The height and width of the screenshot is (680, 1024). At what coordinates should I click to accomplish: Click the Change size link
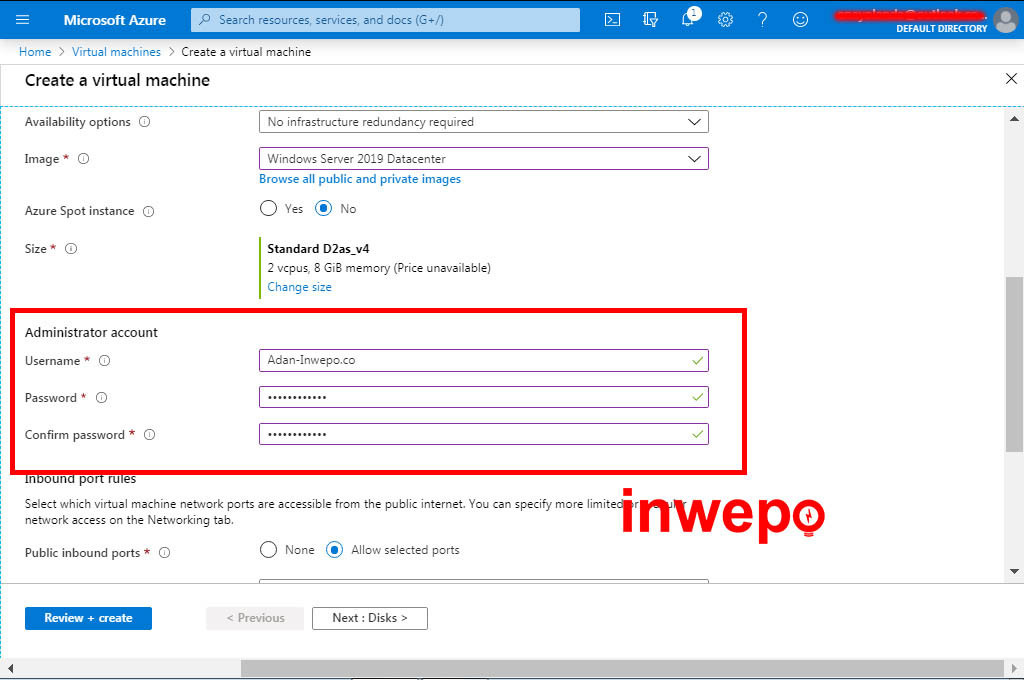coord(299,287)
